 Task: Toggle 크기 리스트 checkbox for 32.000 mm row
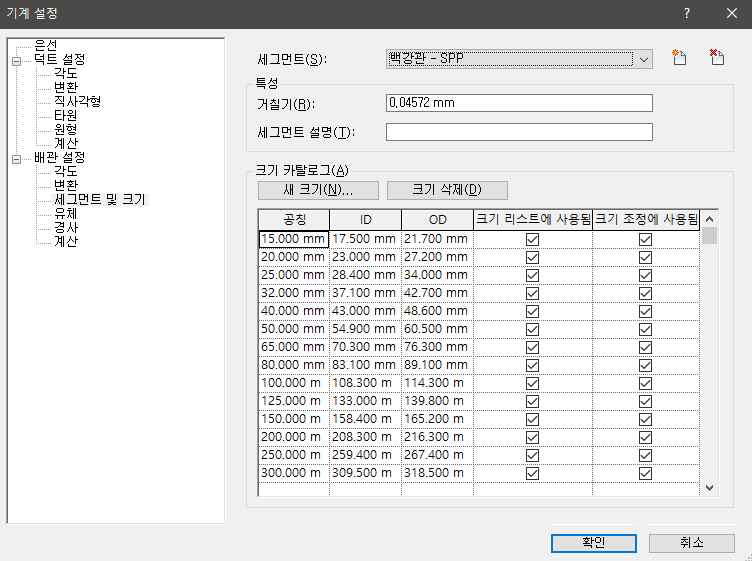pos(532,293)
